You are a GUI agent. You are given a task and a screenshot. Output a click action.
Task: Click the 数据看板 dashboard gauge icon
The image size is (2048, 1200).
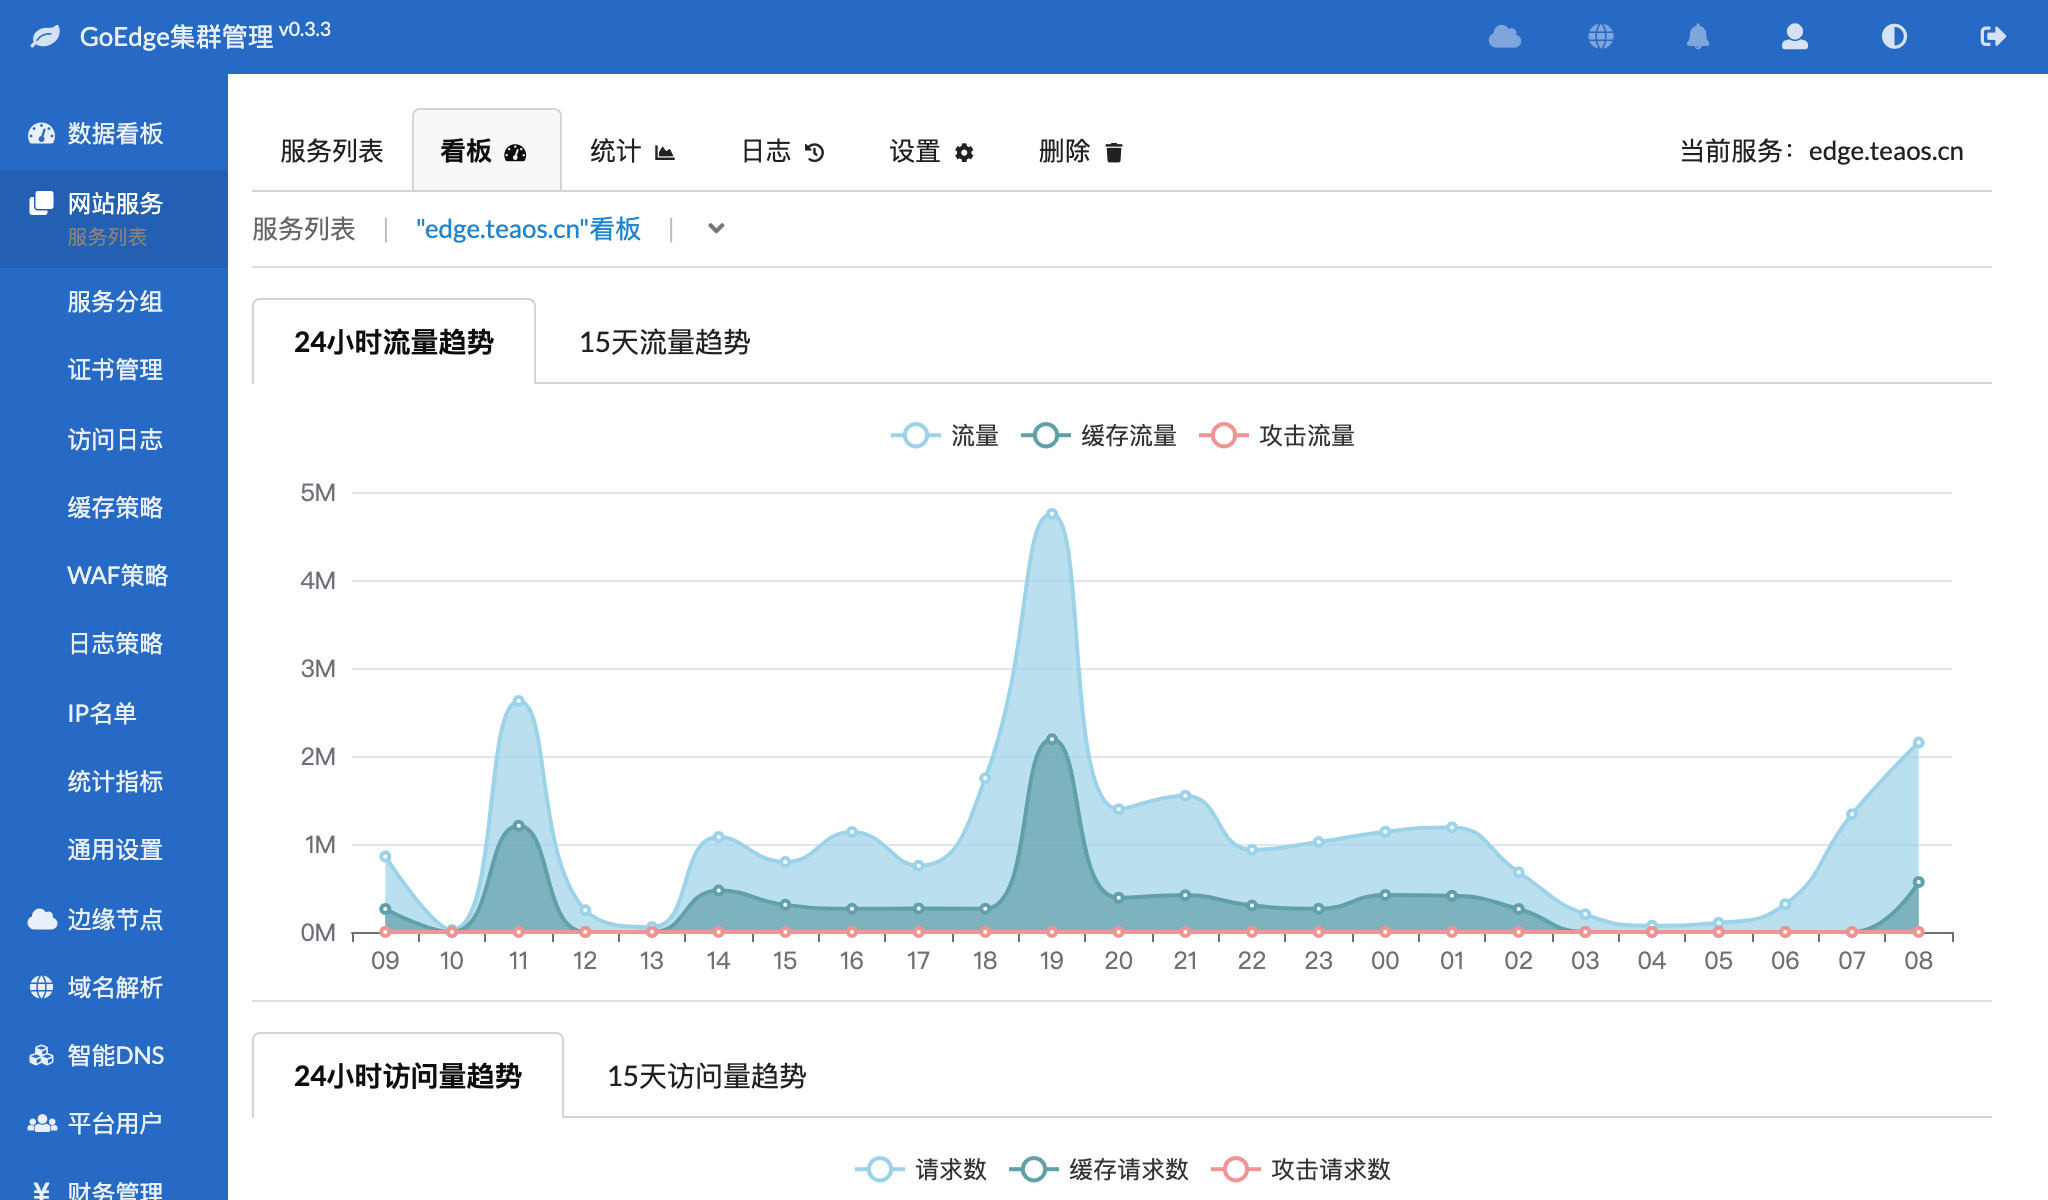pyautogui.click(x=41, y=133)
